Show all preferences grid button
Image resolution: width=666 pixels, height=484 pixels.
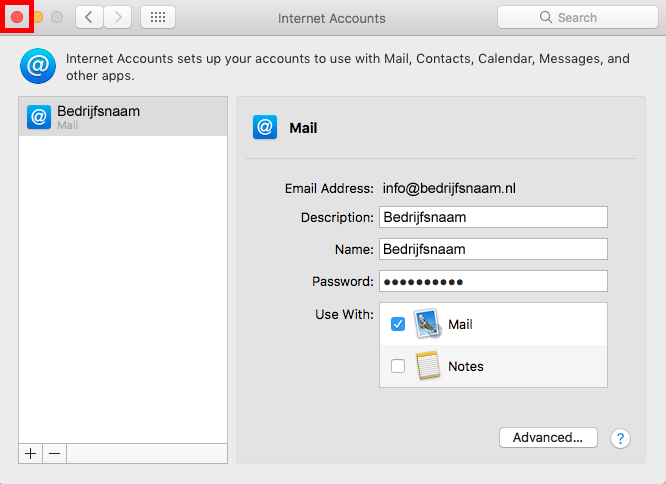(x=158, y=17)
